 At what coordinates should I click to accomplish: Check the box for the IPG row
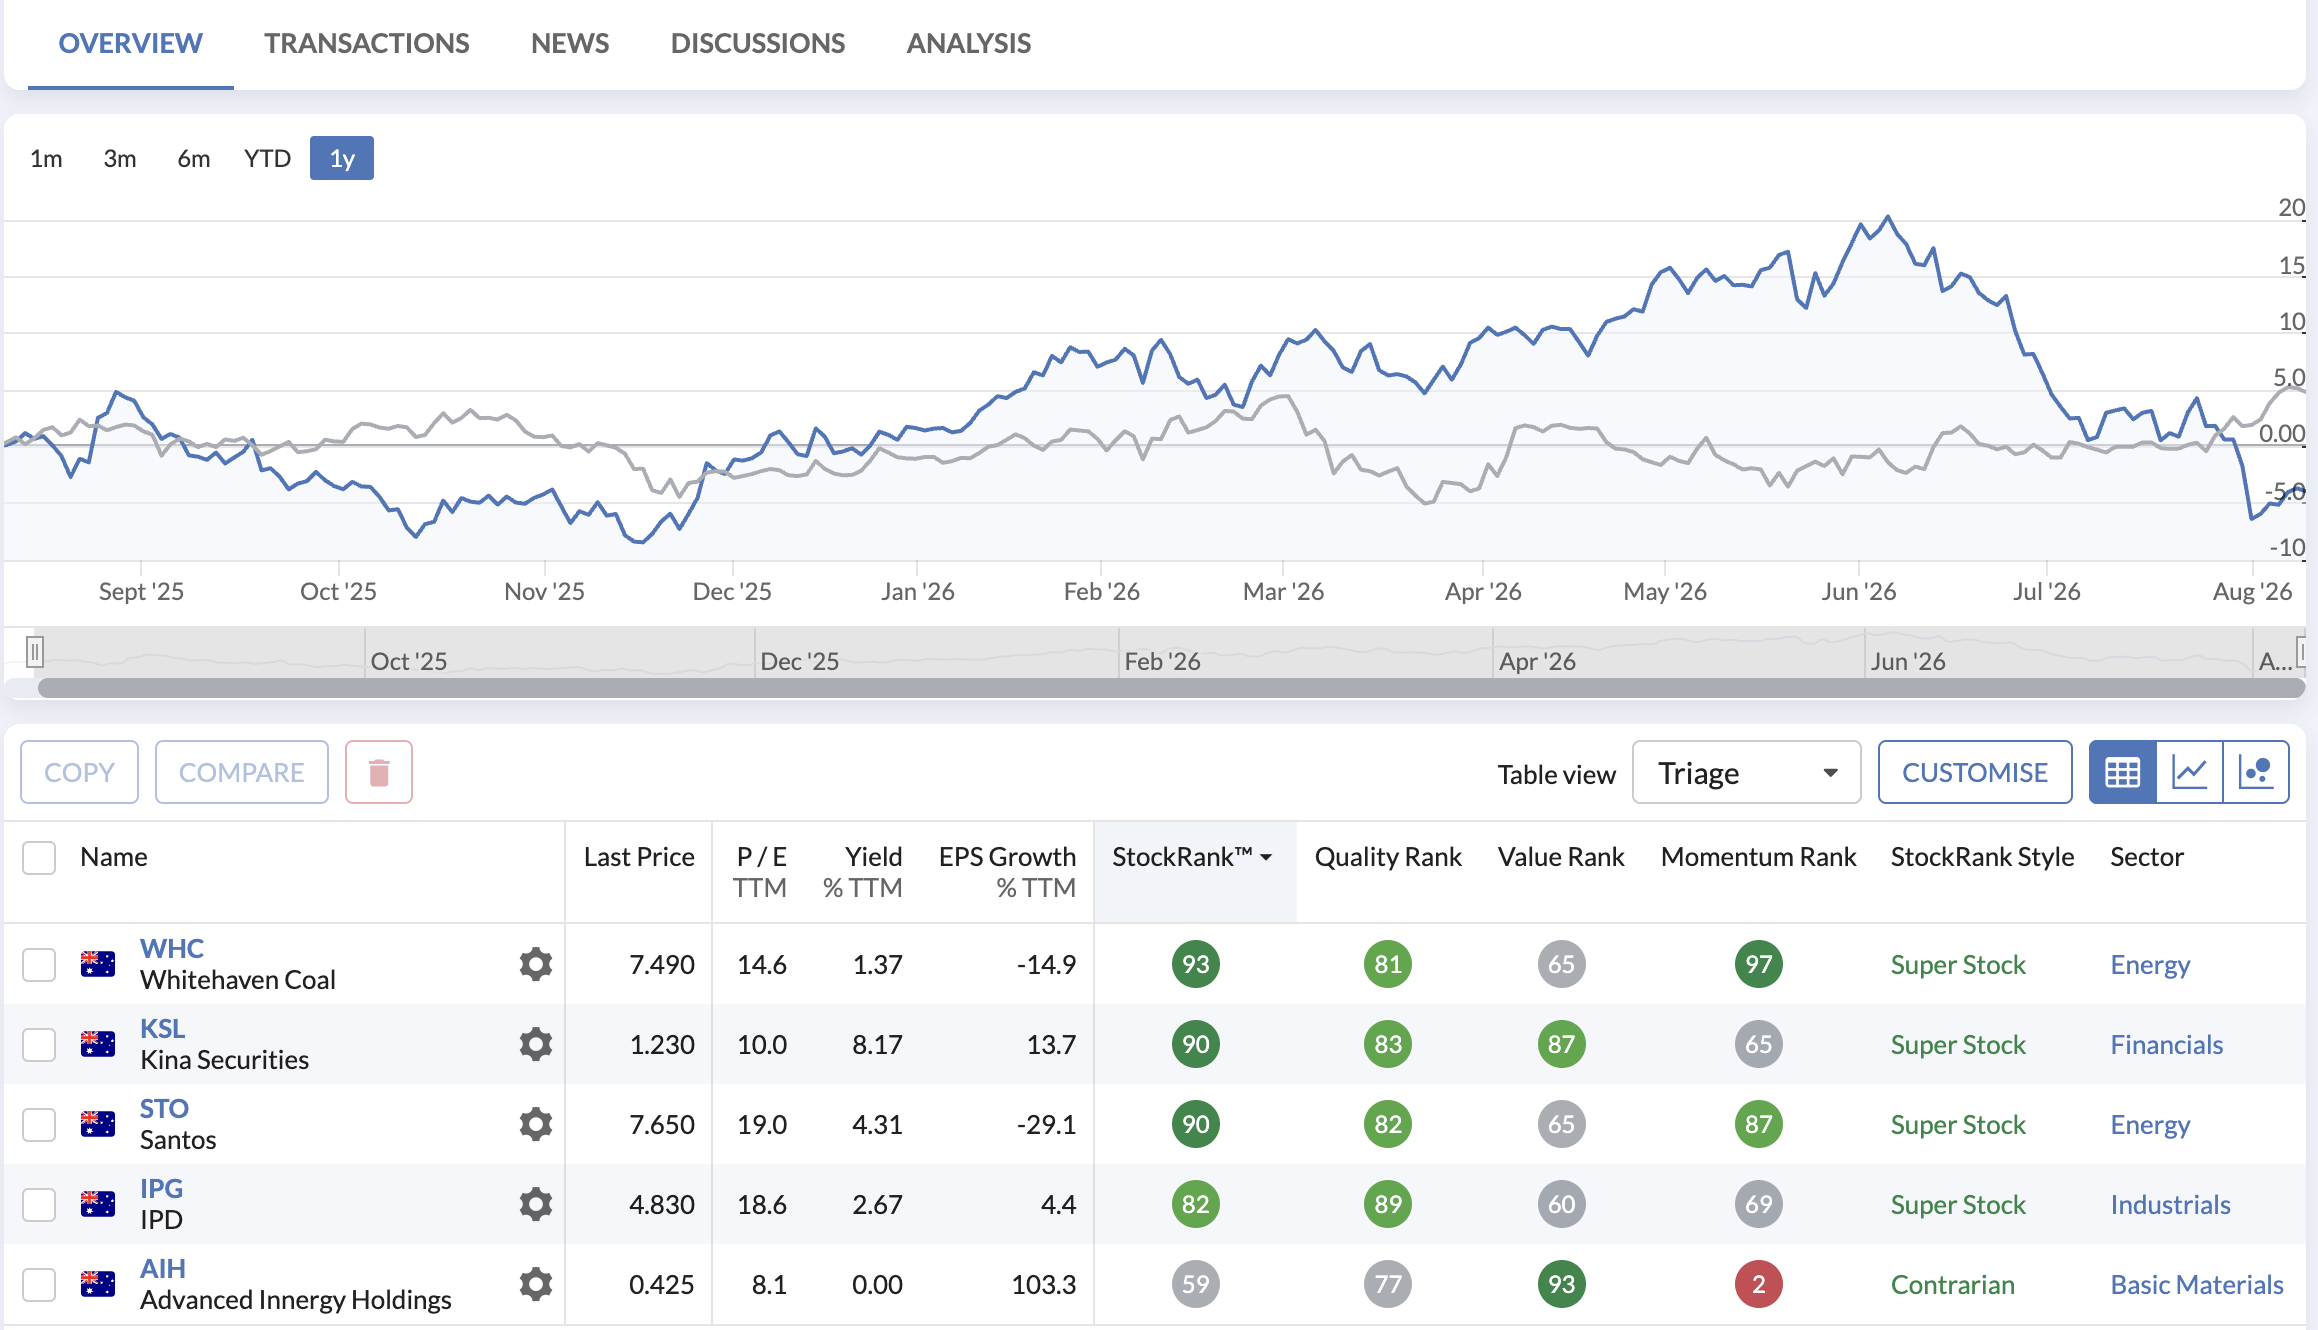point(39,1204)
